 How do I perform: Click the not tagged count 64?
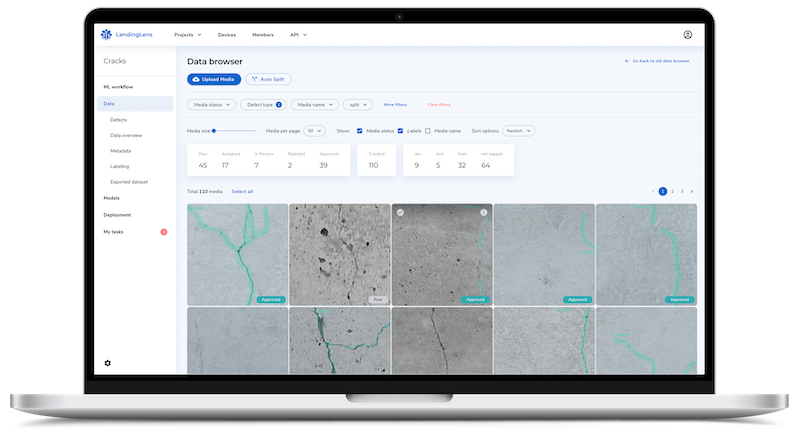486,165
